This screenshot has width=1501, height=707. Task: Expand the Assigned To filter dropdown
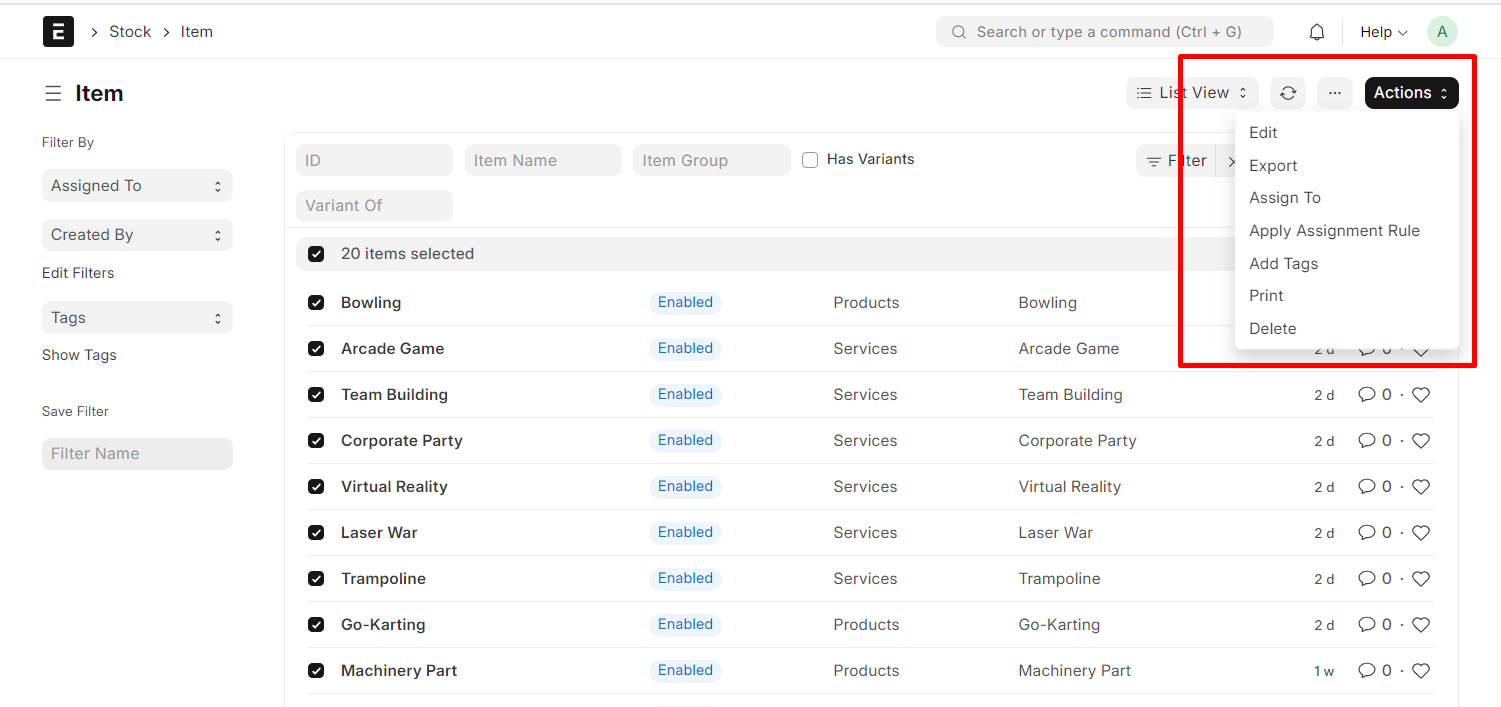pos(137,186)
